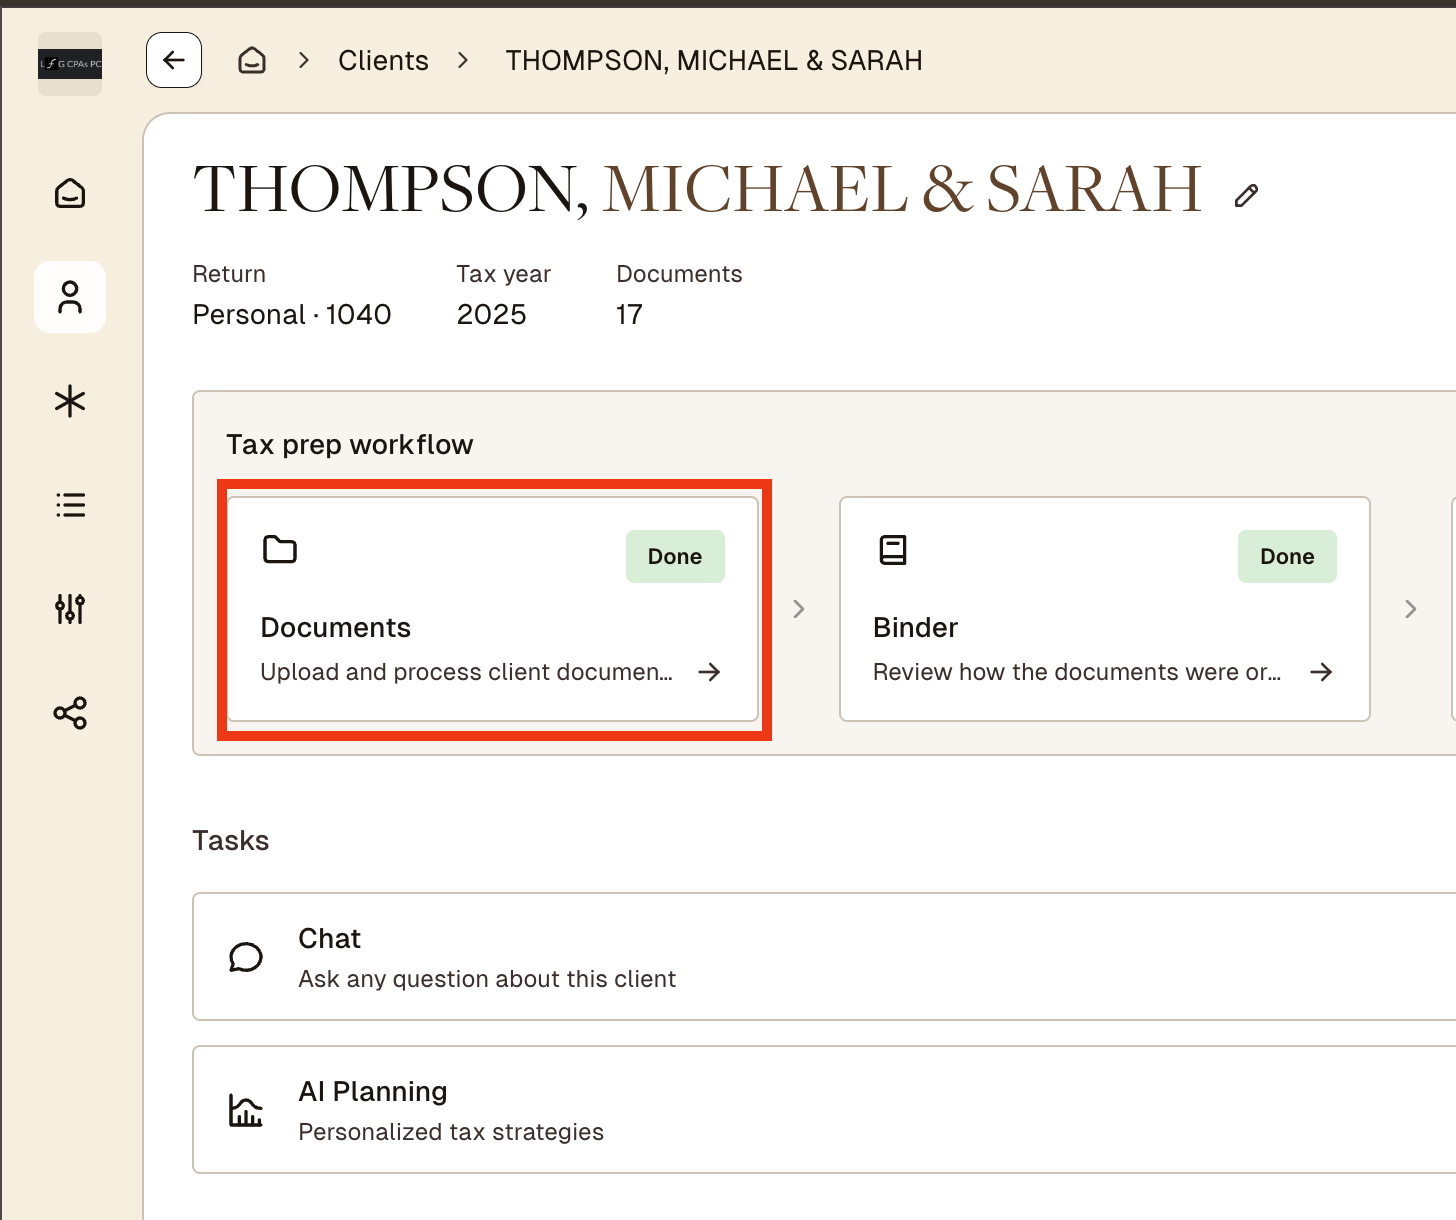Open the Chat task
1456x1220 pixels.
coord(824,957)
